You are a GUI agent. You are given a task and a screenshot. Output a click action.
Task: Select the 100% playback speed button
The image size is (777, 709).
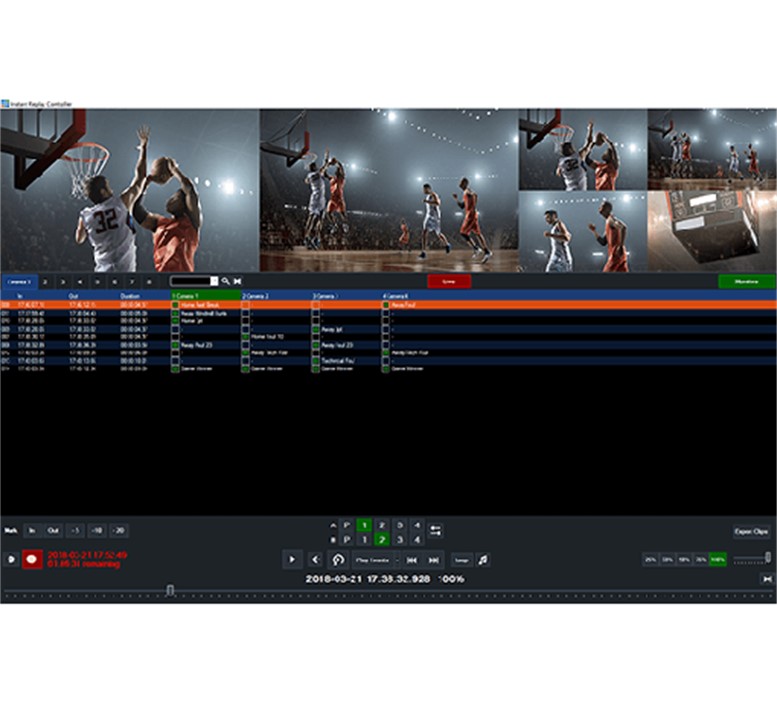click(x=717, y=560)
